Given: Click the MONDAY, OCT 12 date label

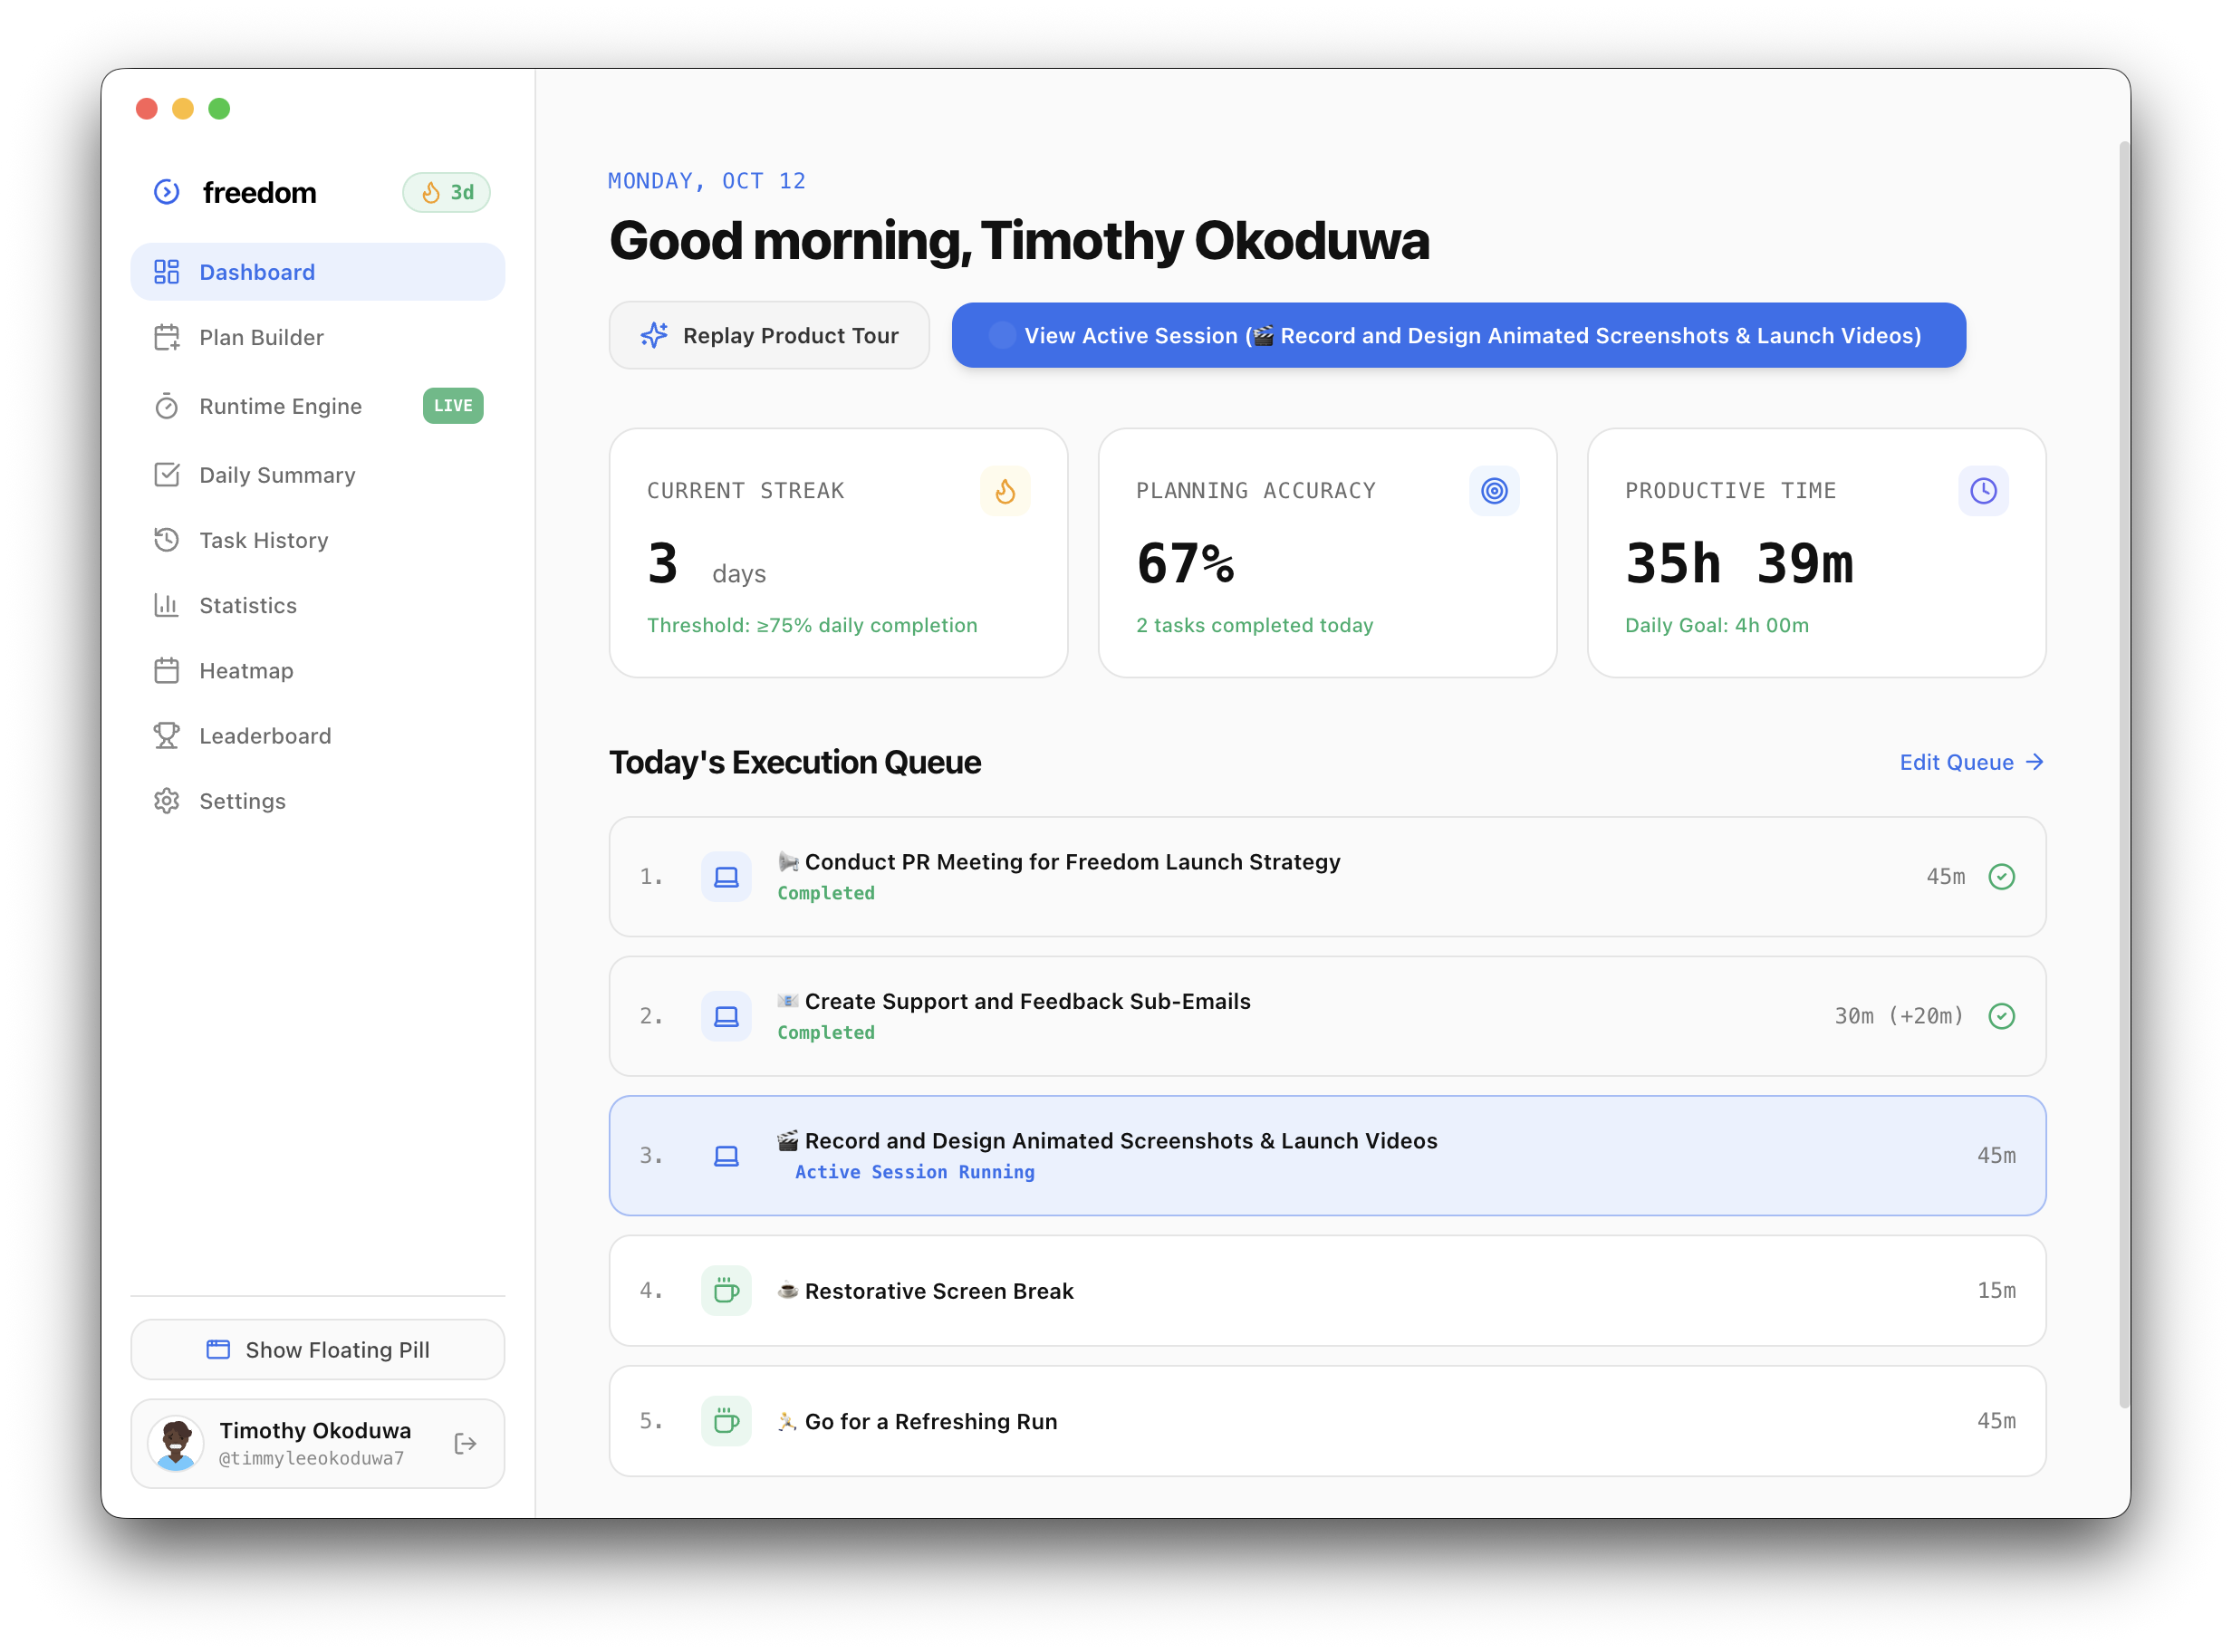Looking at the screenshot, I should point(706,181).
